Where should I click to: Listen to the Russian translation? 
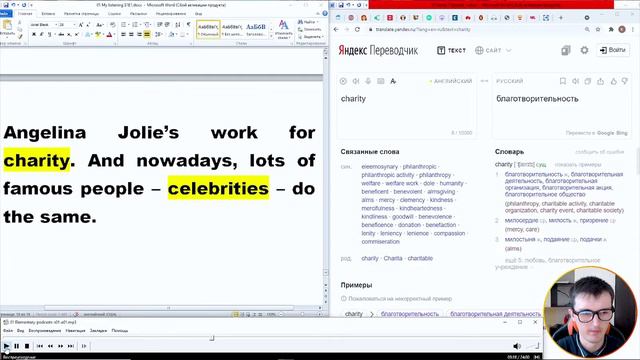point(576,81)
